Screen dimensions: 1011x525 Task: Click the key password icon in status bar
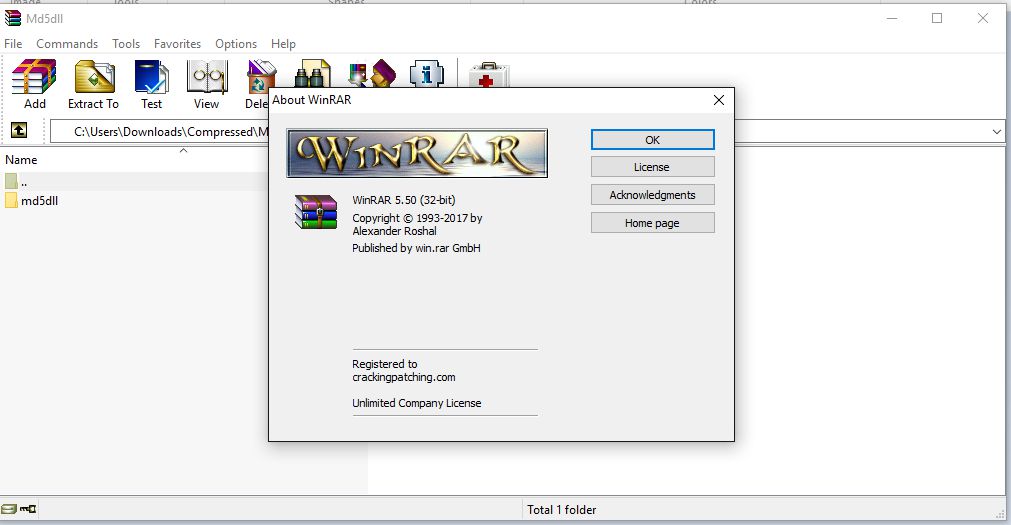pyautogui.click(x=30, y=510)
